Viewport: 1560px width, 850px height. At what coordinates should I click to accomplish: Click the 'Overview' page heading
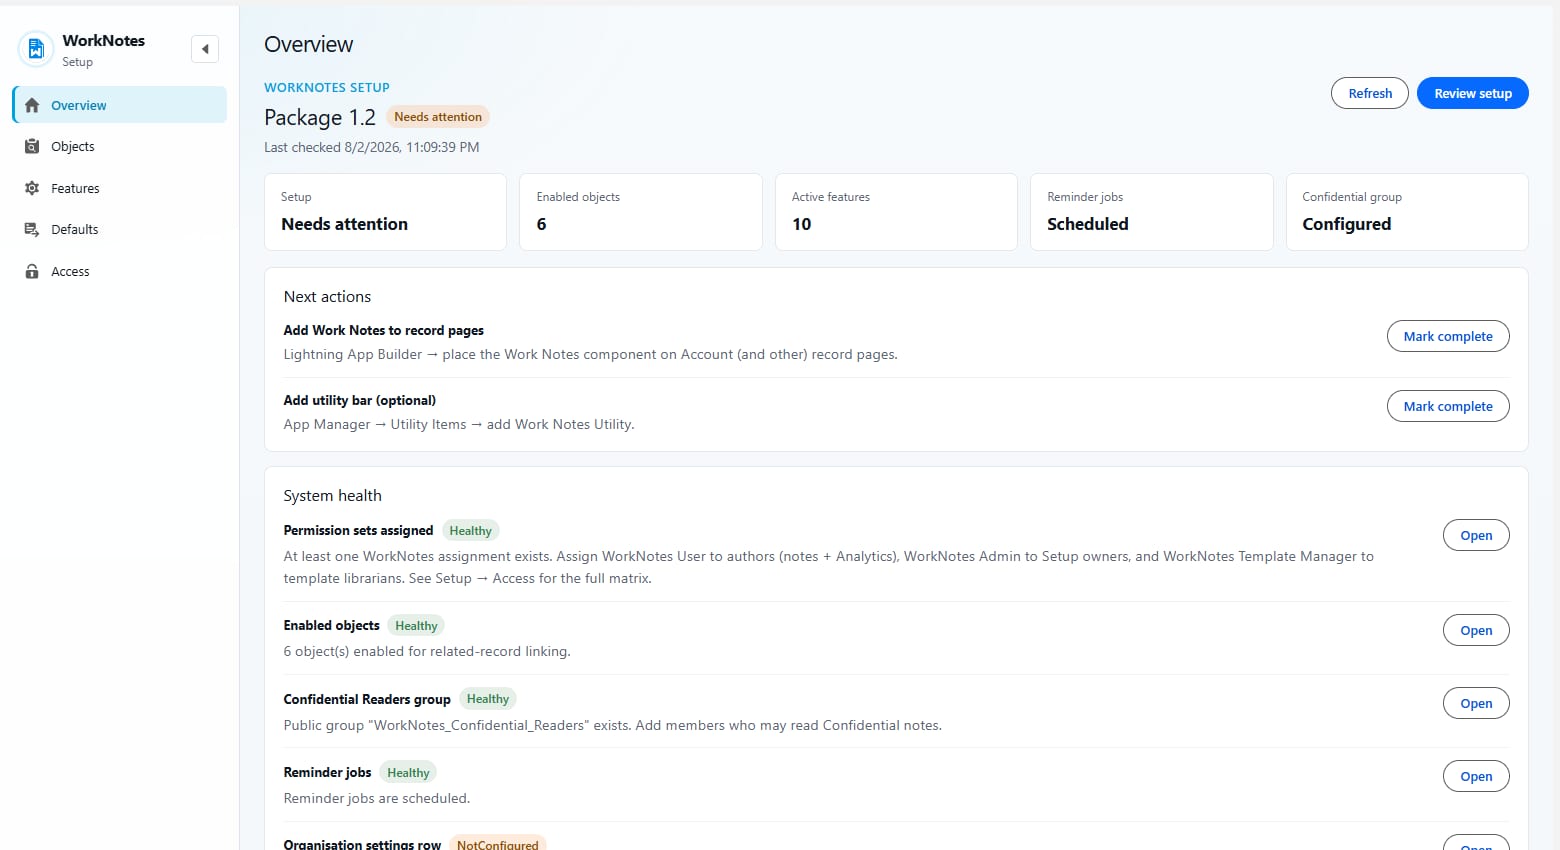(x=309, y=44)
